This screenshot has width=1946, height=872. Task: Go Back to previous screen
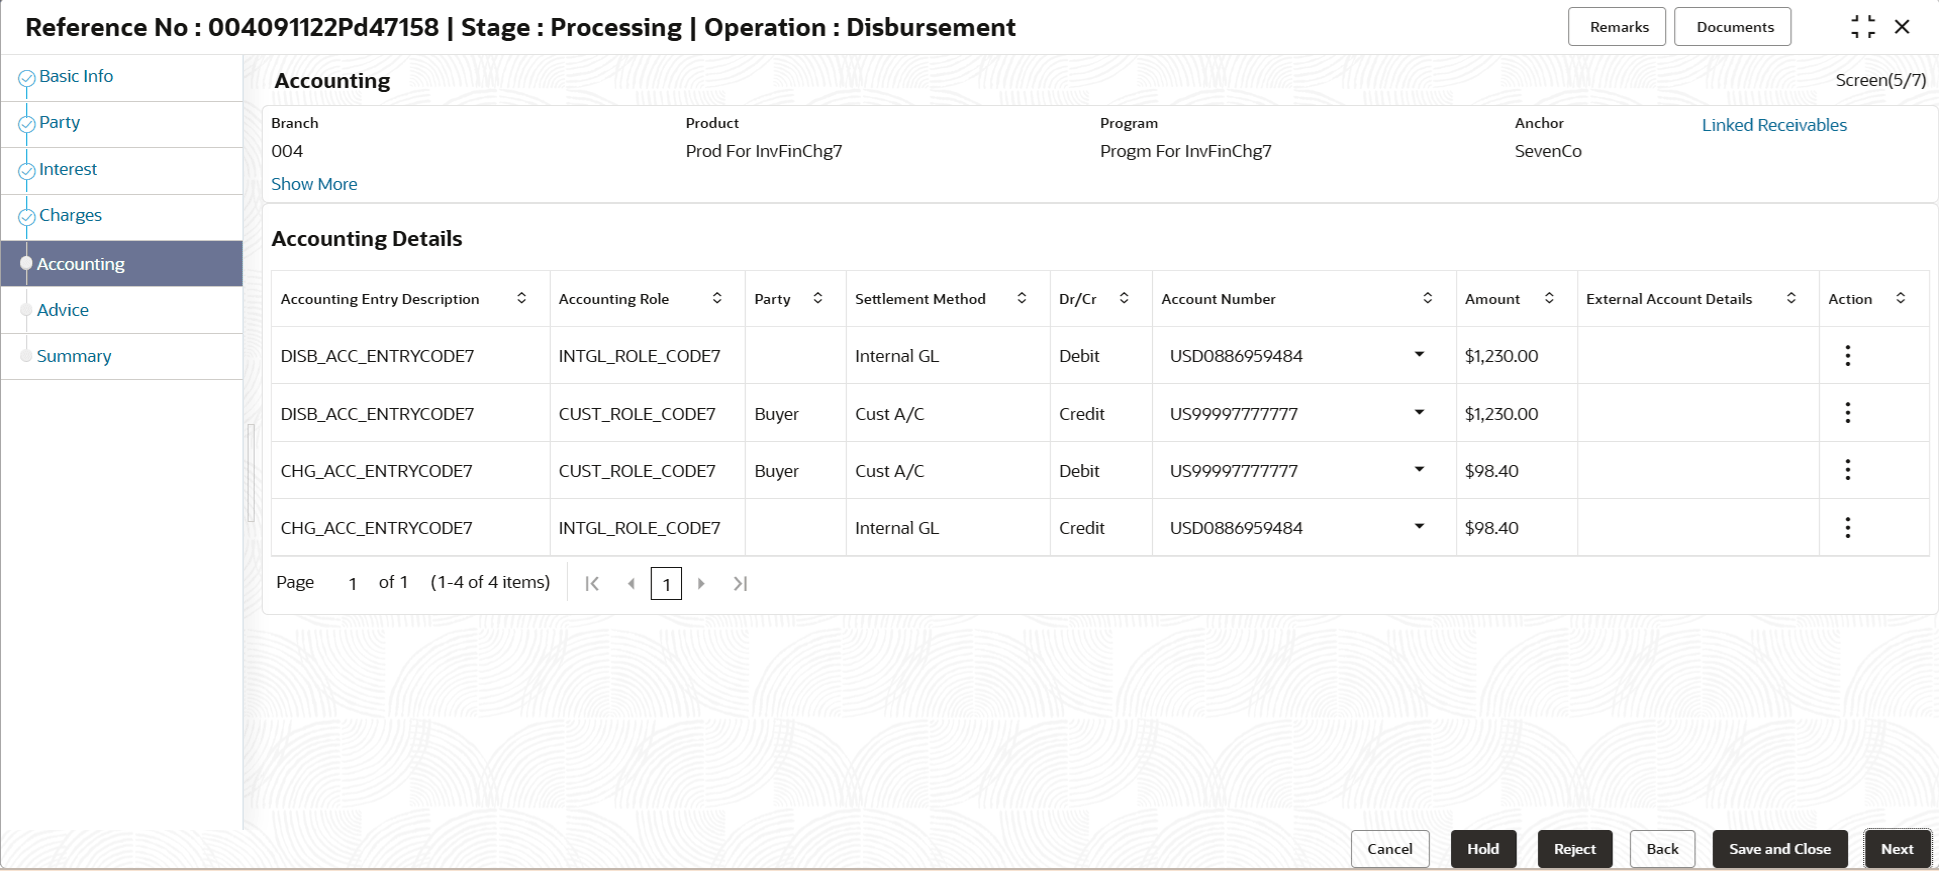pos(1662,849)
